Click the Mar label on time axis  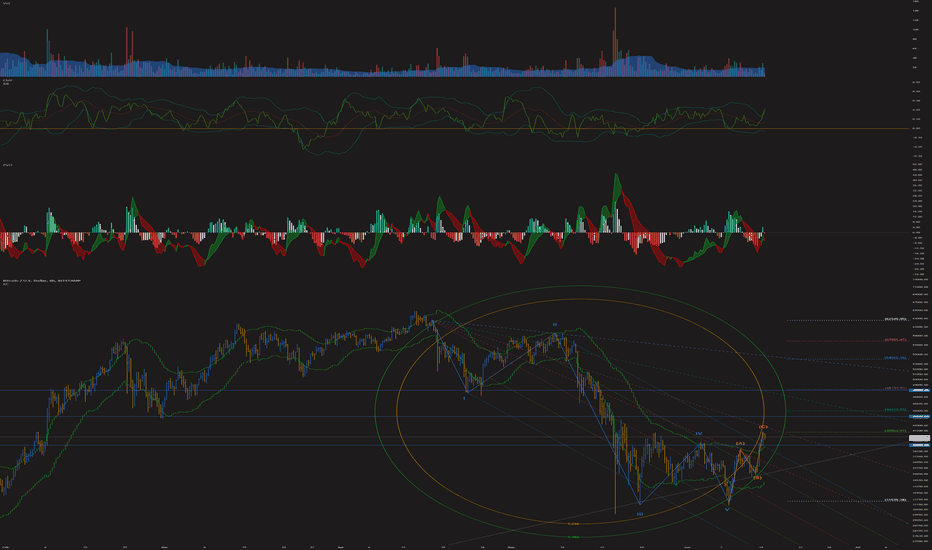(165, 546)
